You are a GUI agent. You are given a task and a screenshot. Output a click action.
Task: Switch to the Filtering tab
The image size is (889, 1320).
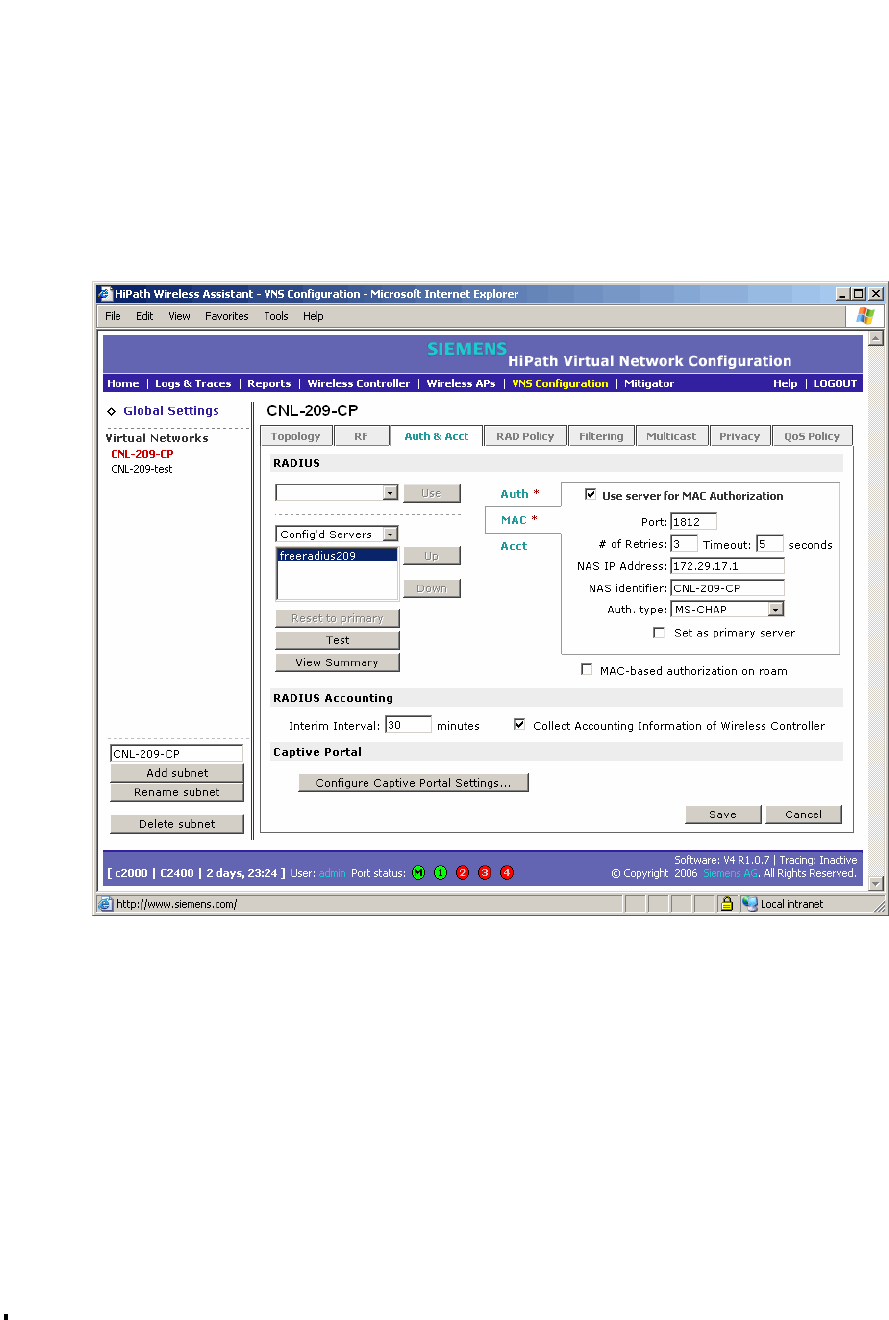click(601, 436)
